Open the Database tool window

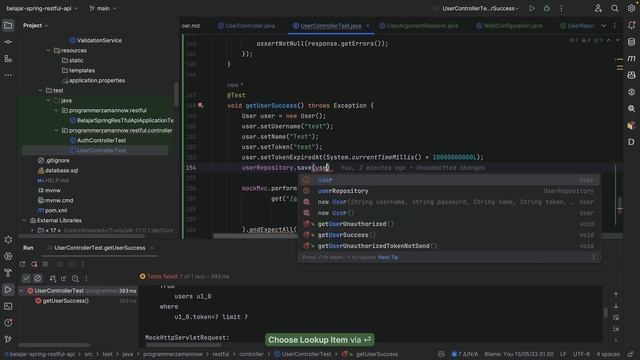[631, 42]
